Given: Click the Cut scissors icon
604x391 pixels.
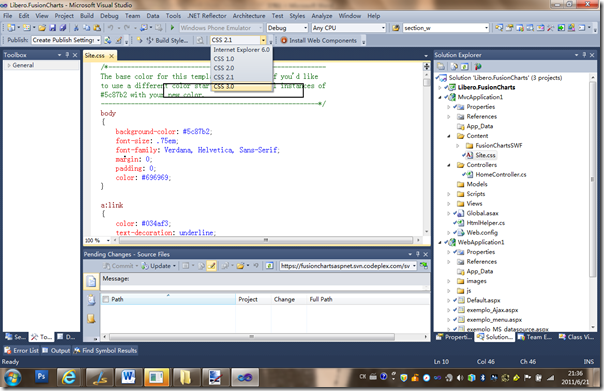Looking at the screenshot, I should 76,28.
